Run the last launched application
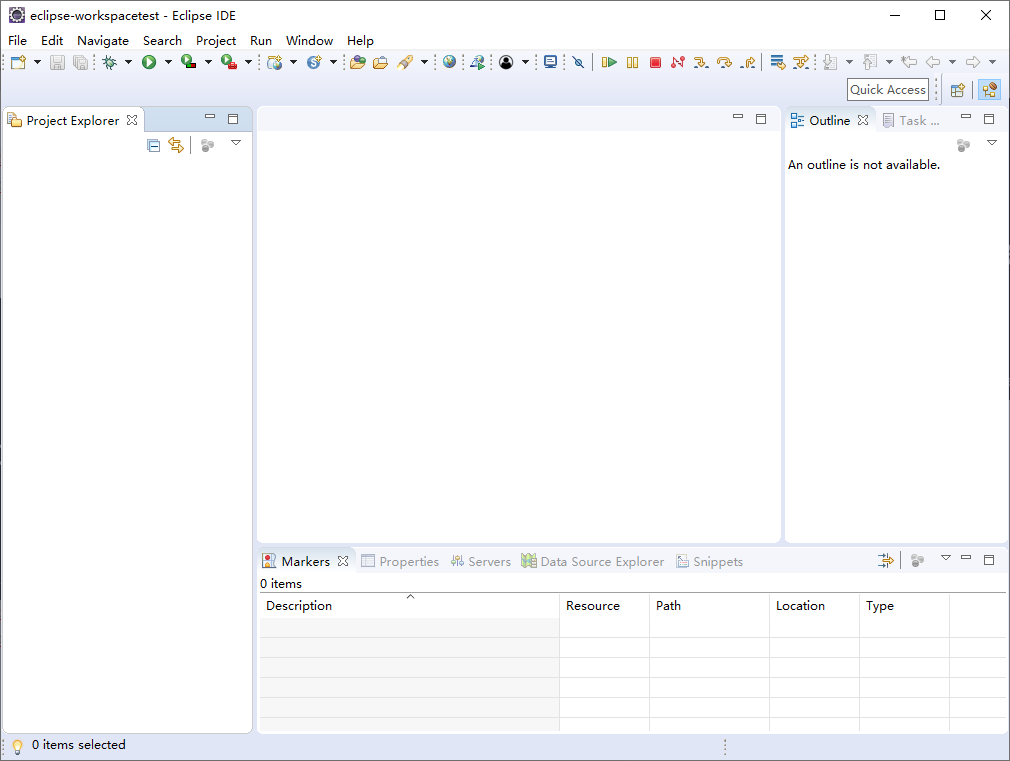 (x=152, y=61)
